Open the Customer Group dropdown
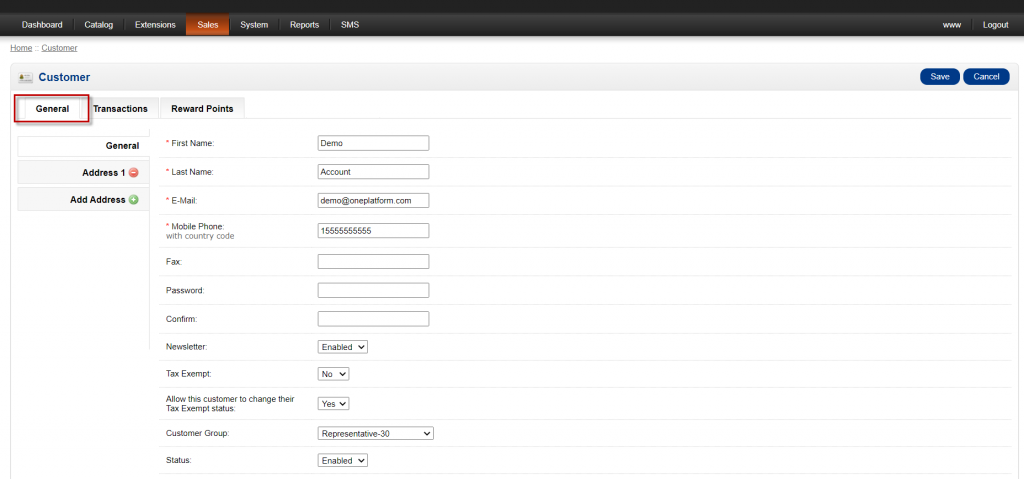Image resolution: width=1024 pixels, height=479 pixels. pos(375,434)
